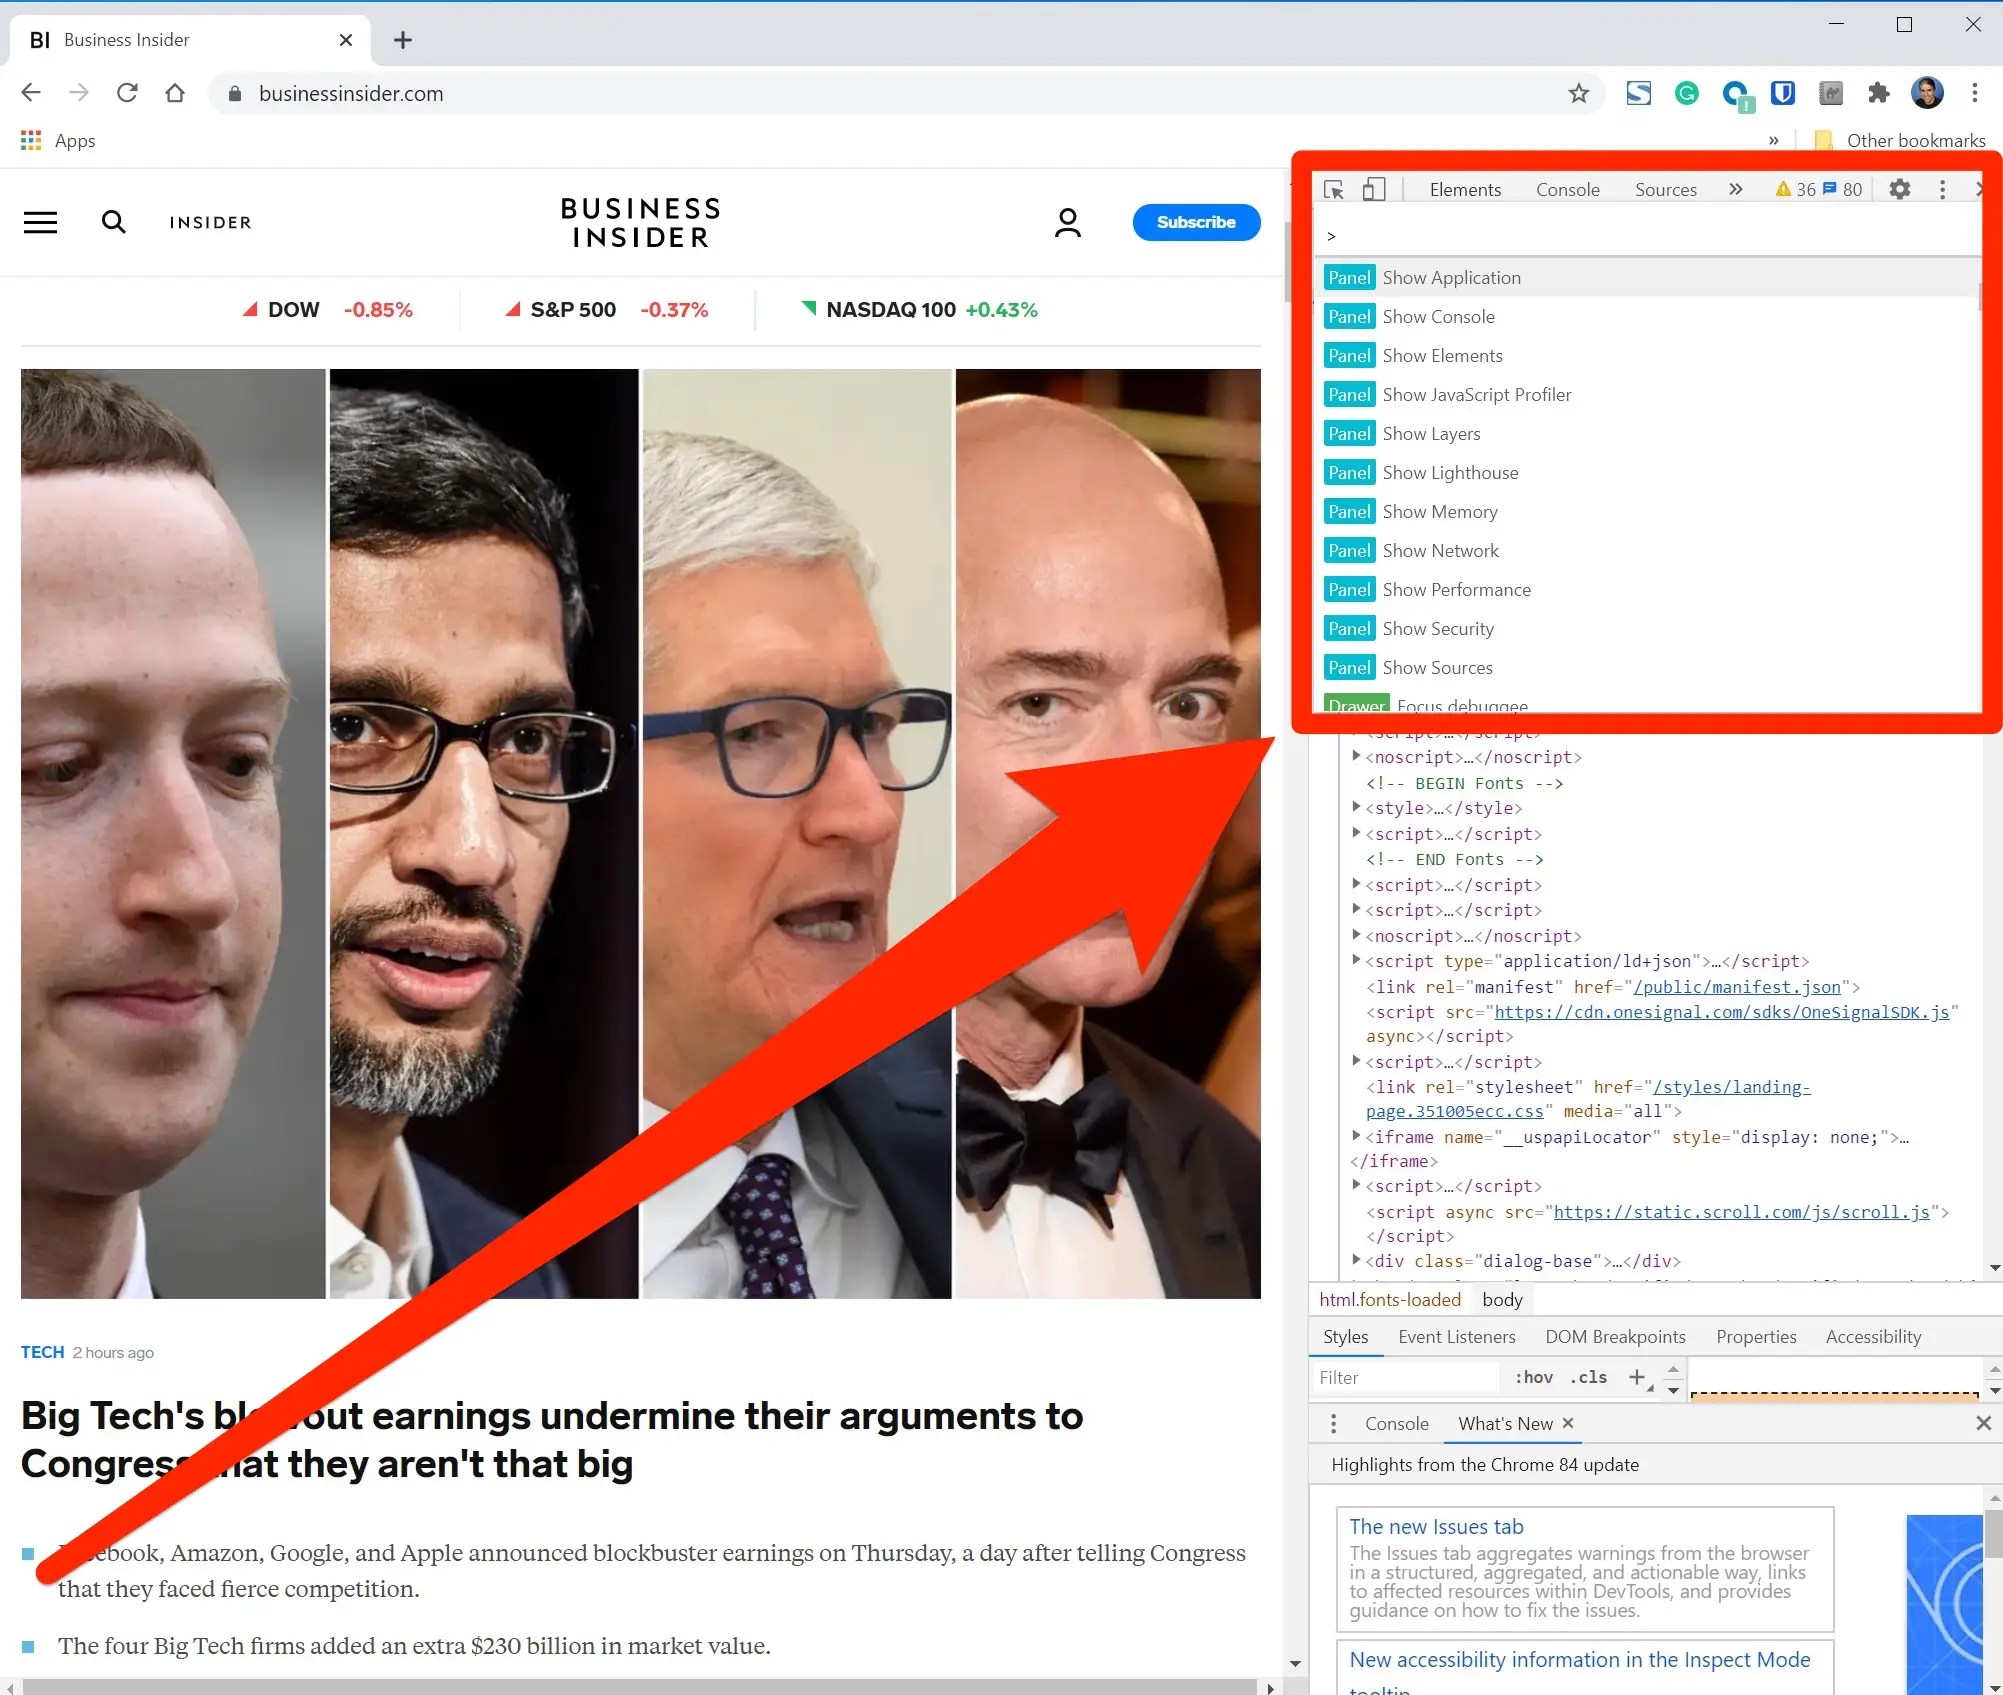Toggle the .cls class editor button
2003x1695 pixels.
[x=1588, y=1377]
